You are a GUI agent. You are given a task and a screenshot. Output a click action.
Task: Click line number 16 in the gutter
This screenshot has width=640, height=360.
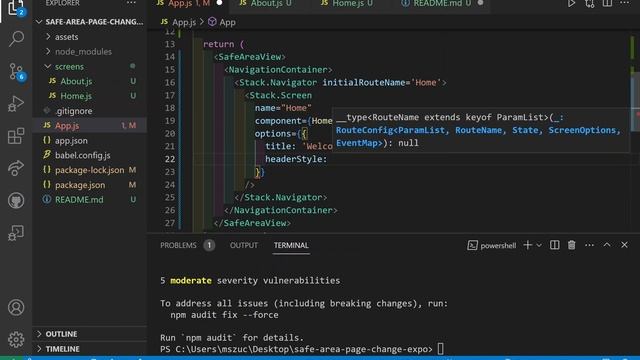click(170, 82)
